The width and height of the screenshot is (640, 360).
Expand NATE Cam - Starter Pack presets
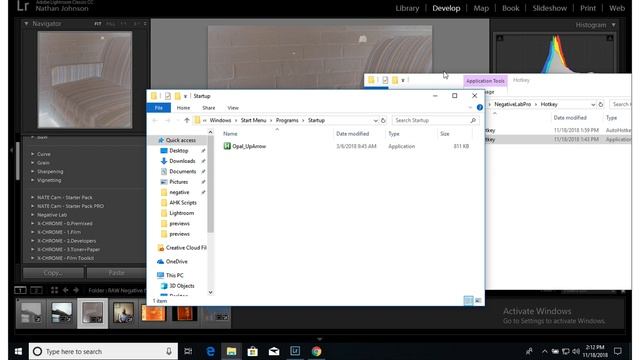pos(33,197)
